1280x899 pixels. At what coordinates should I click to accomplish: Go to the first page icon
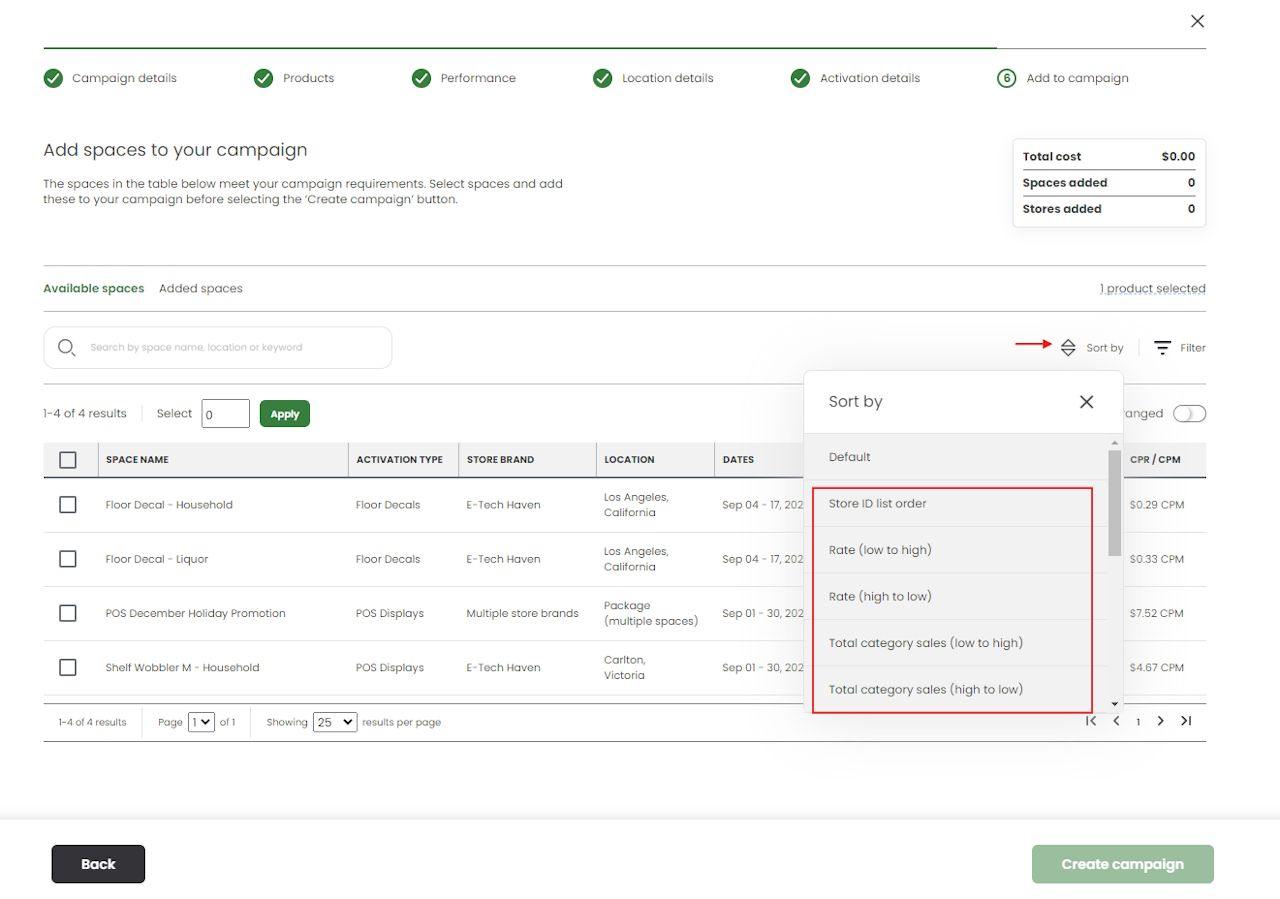[1091, 721]
